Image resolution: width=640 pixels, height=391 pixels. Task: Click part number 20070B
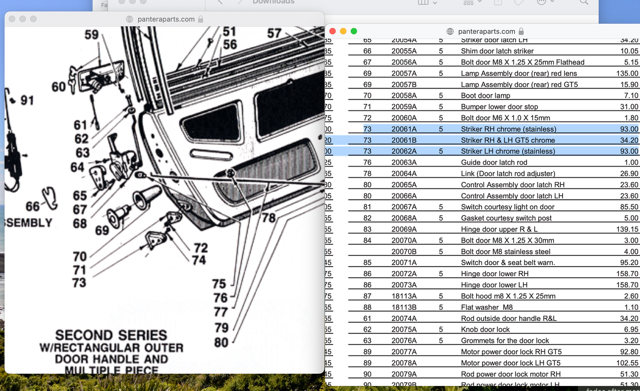(x=404, y=252)
